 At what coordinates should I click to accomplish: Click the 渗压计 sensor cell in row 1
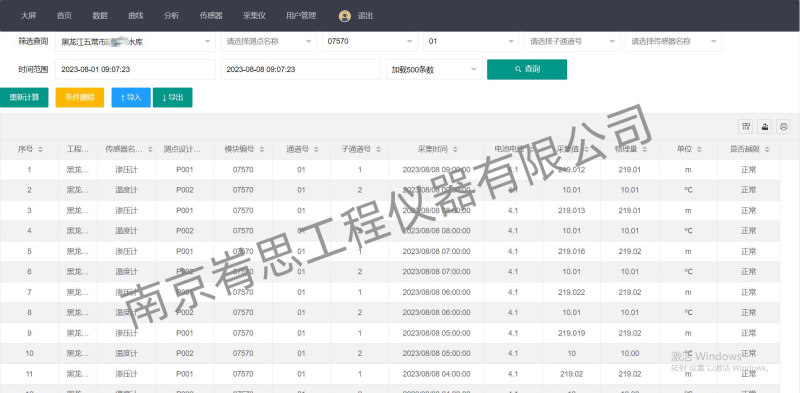127,169
